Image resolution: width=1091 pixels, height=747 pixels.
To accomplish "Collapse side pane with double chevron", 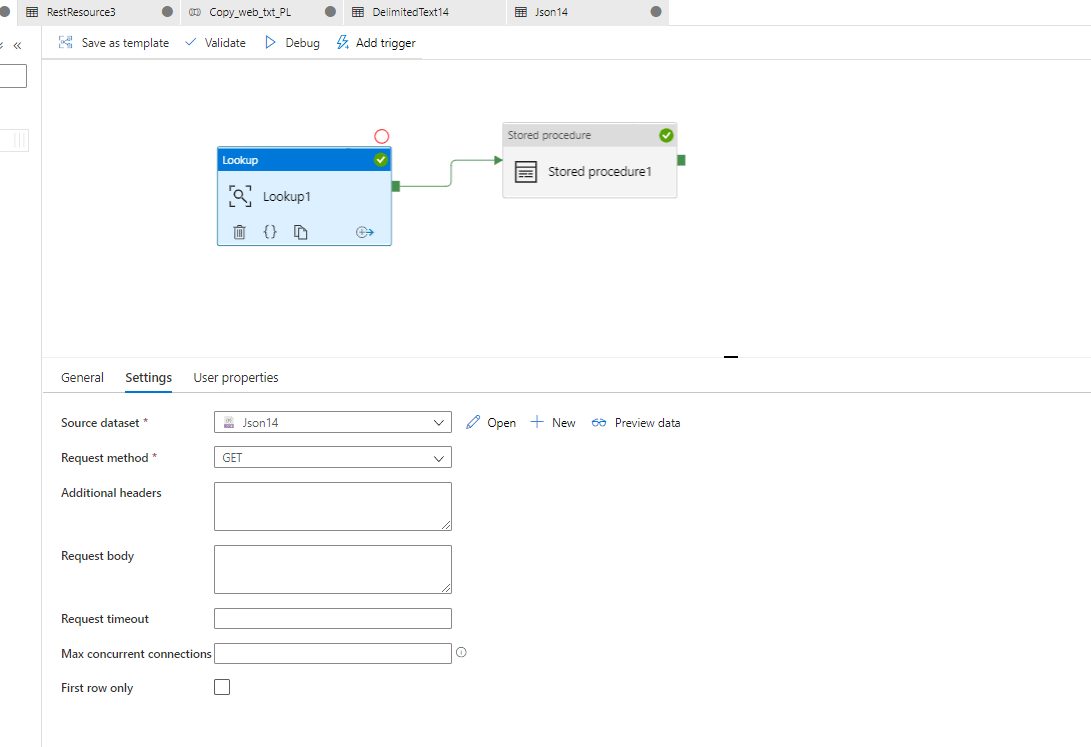I will coord(17,45).
